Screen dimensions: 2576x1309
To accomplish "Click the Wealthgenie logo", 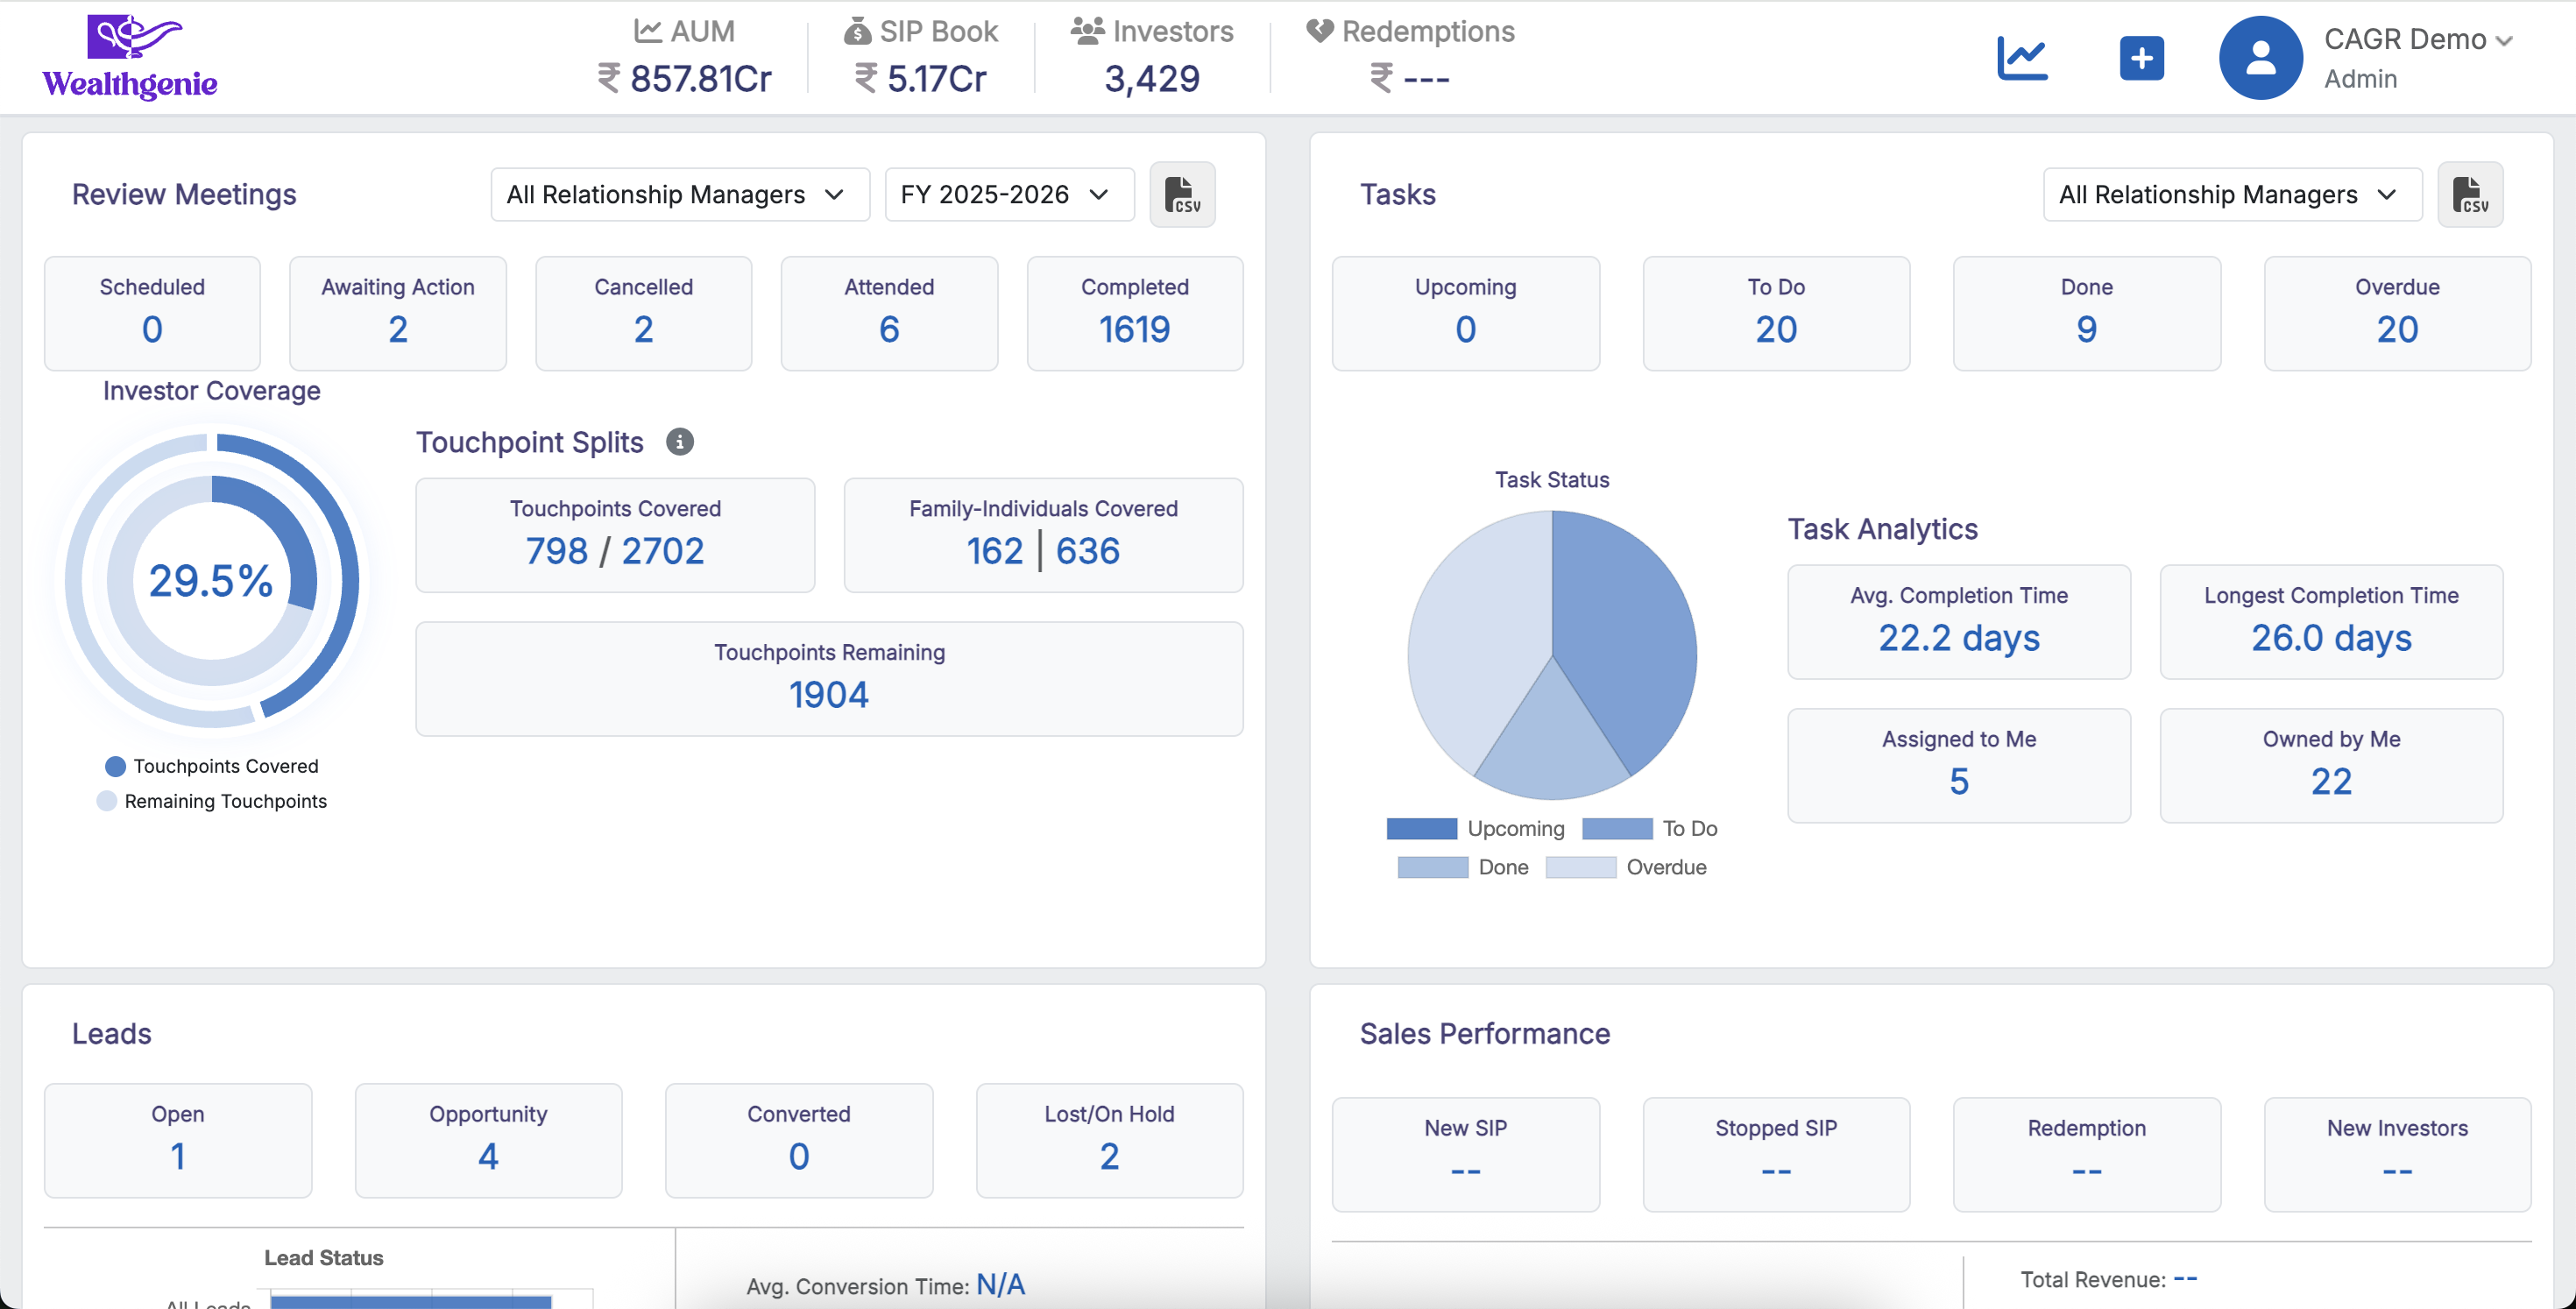I will point(130,57).
